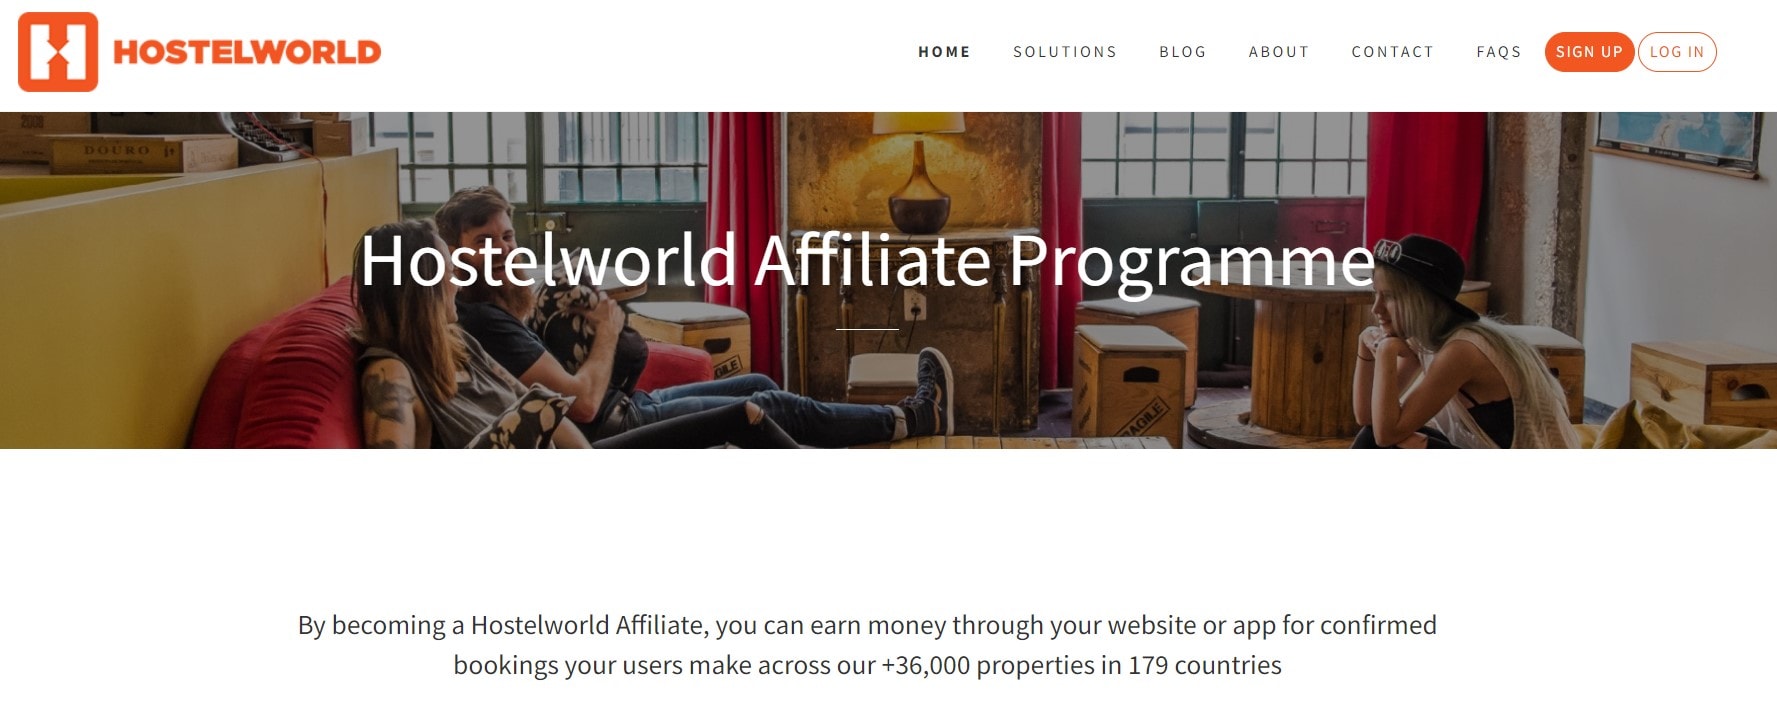1777x723 pixels.
Task: Click the orange SIGN UP button
Action: click(1589, 52)
